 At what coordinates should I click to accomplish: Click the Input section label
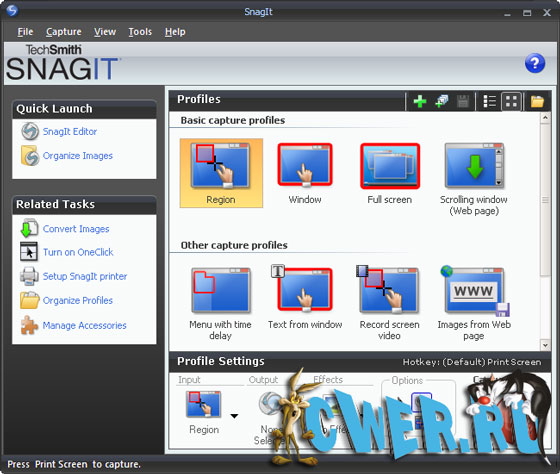pyautogui.click(x=189, y=380)
